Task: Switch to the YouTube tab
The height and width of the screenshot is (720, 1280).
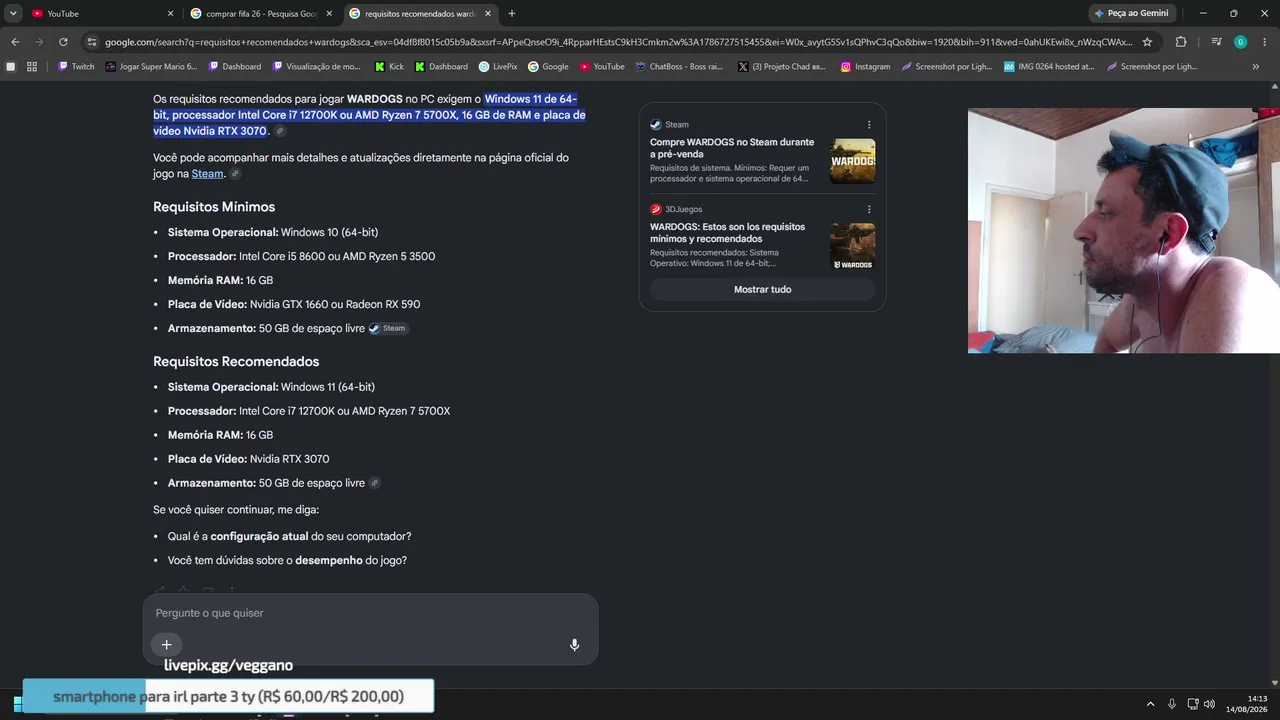Action: click(101, 14)
